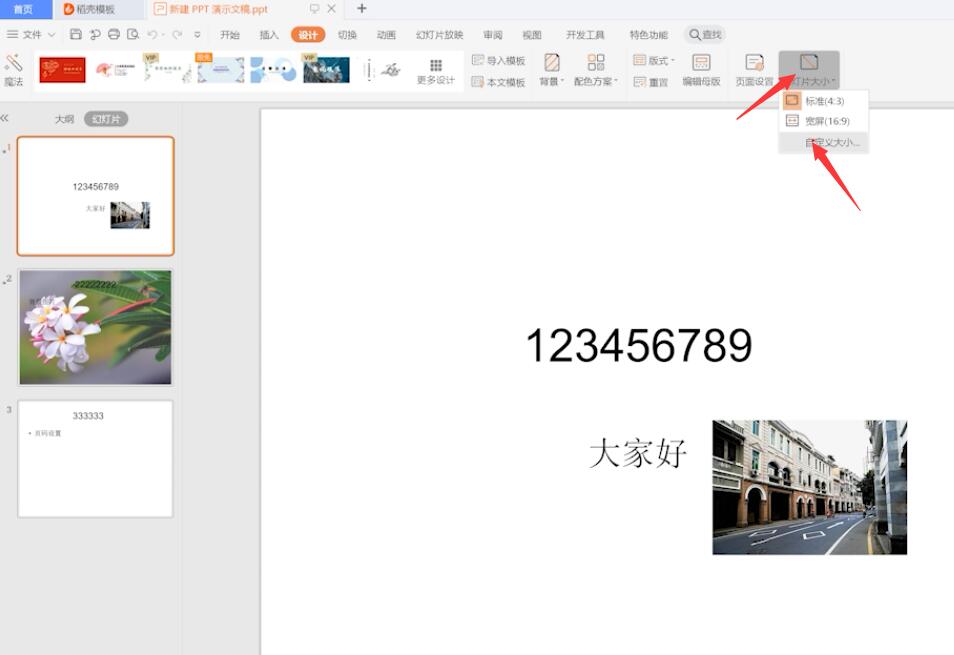Open the 文件 dropdown arrow
The width and height of the screenshot is (954, 655).
point(52,35)
